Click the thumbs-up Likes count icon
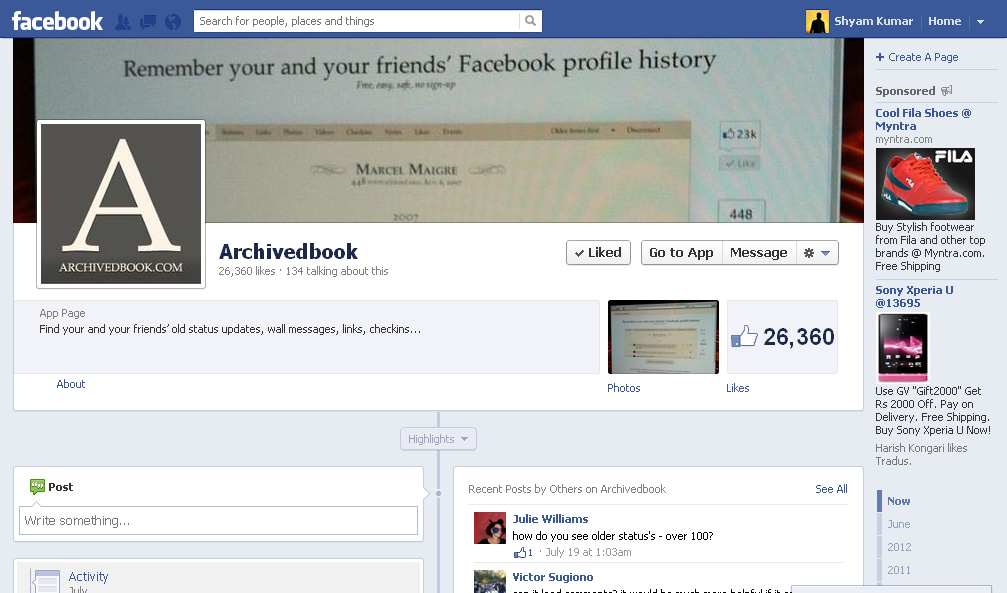The height and width of the screenshot is (593, 1007). coord(744,337)
